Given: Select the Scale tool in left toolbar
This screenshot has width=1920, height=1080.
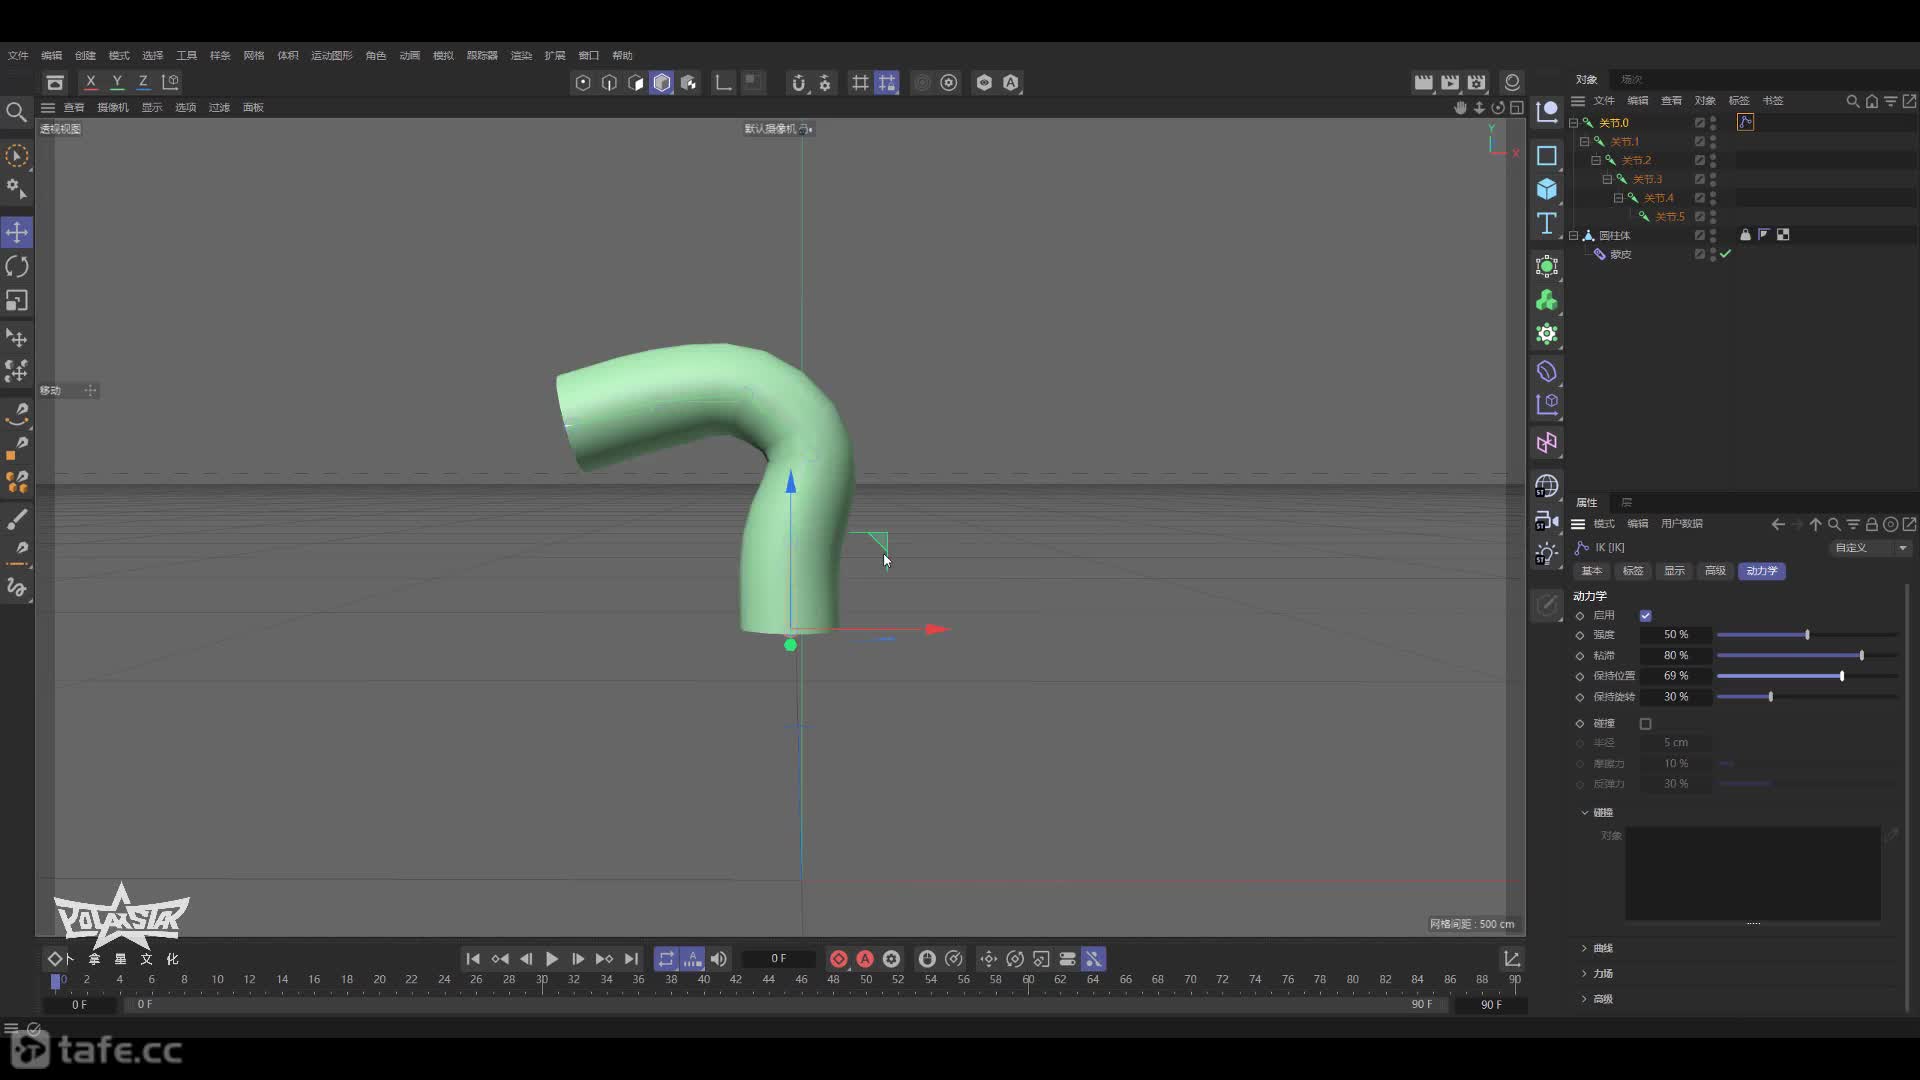Looking at the screenshot, I should coord(17,300).
